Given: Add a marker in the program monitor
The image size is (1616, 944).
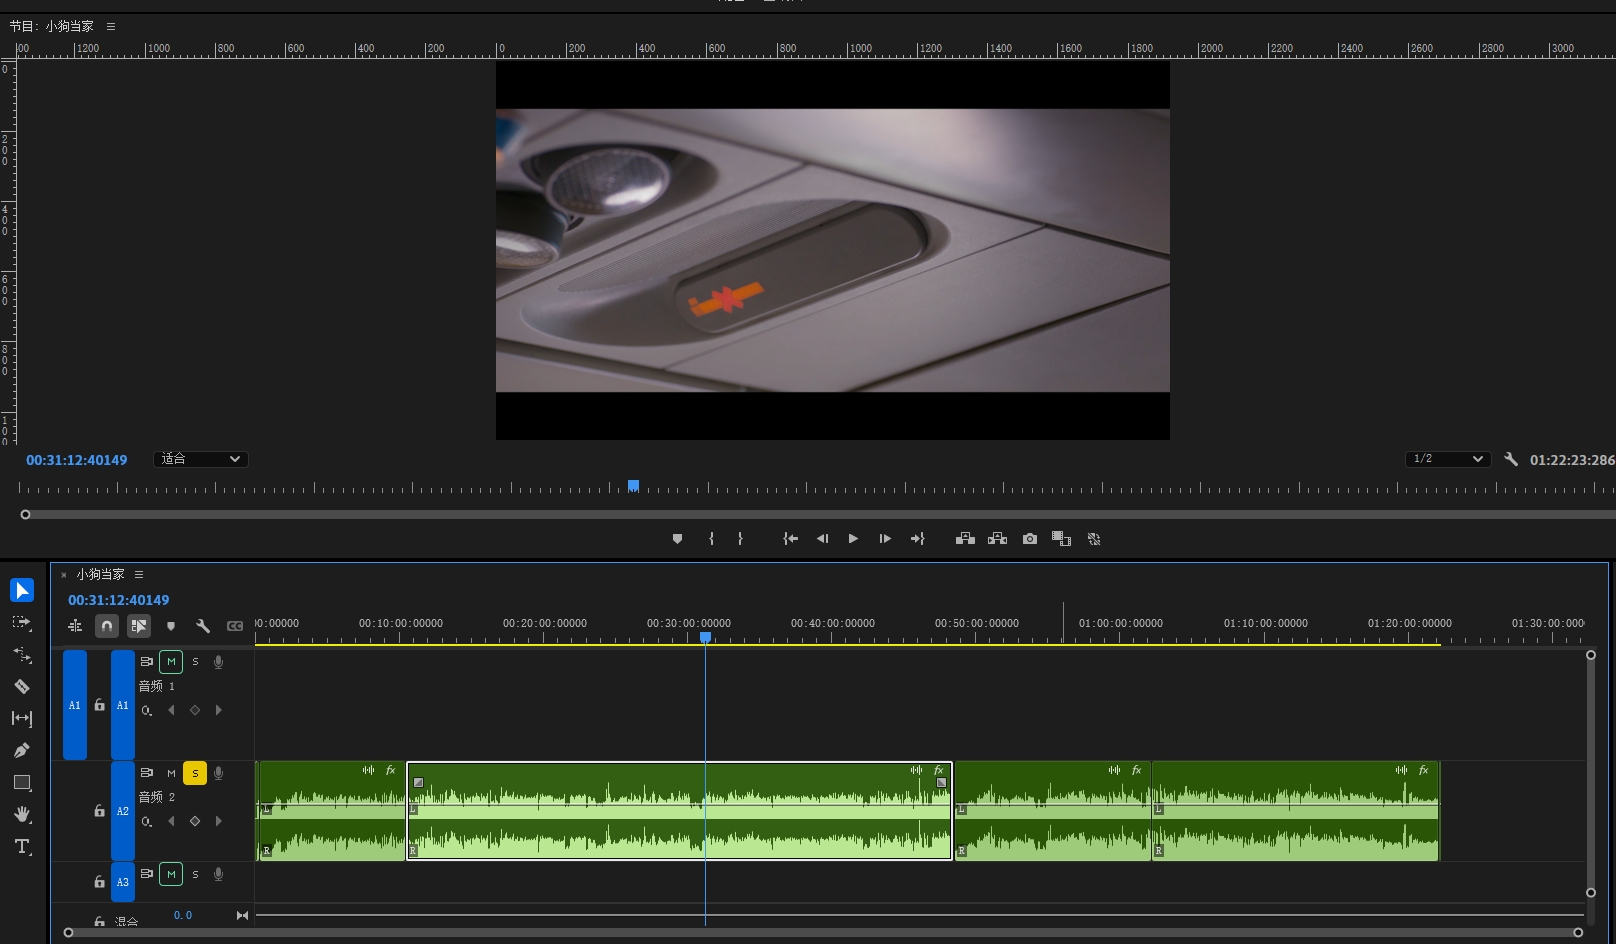Looking at the screenshot, I should click(677, 539).
